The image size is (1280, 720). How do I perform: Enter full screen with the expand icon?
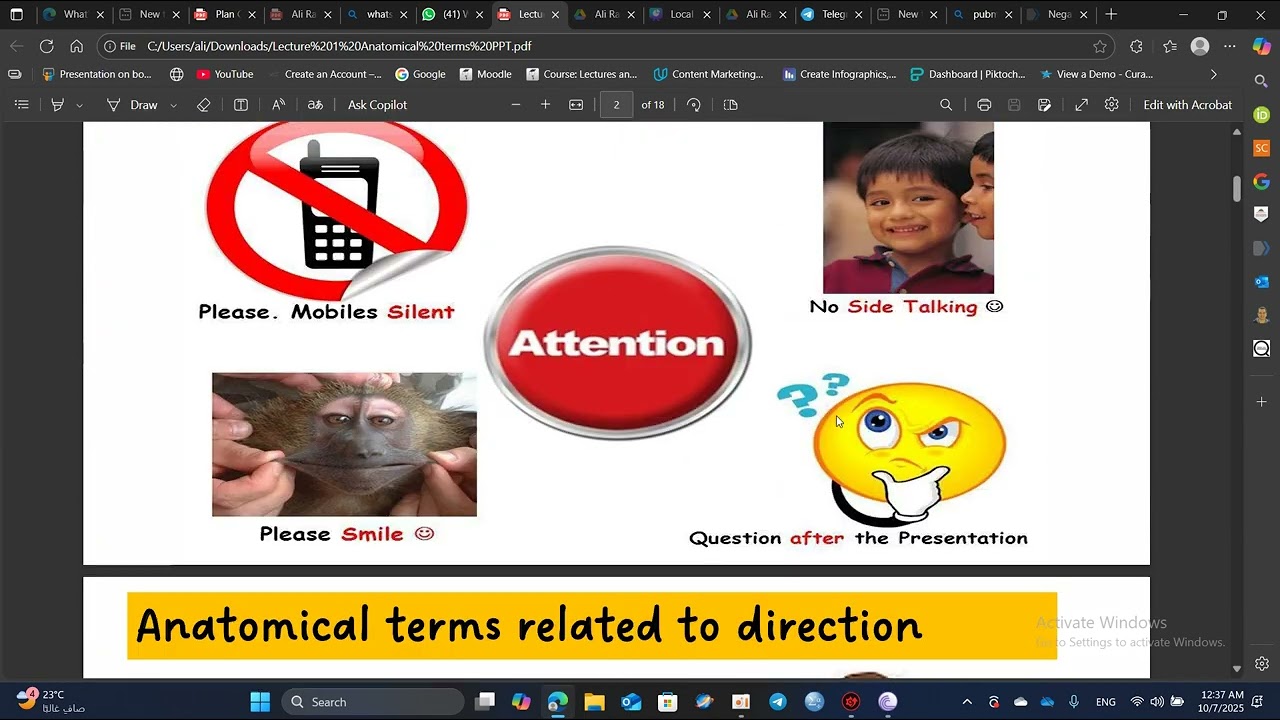tap(1081, 105)
